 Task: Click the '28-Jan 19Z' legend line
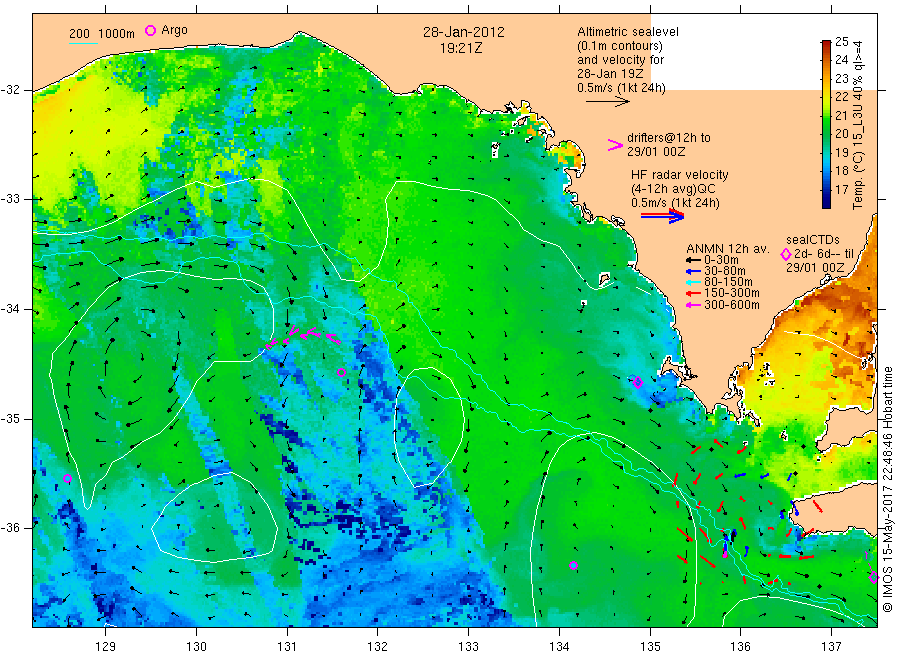pyautogui.click(x=610, y=73)
